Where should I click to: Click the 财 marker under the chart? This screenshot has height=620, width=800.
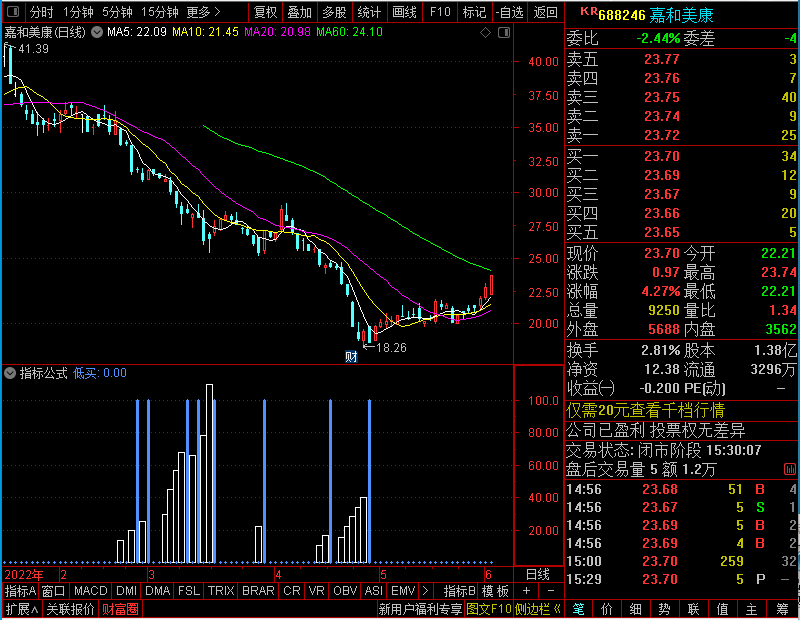point(351,357)
